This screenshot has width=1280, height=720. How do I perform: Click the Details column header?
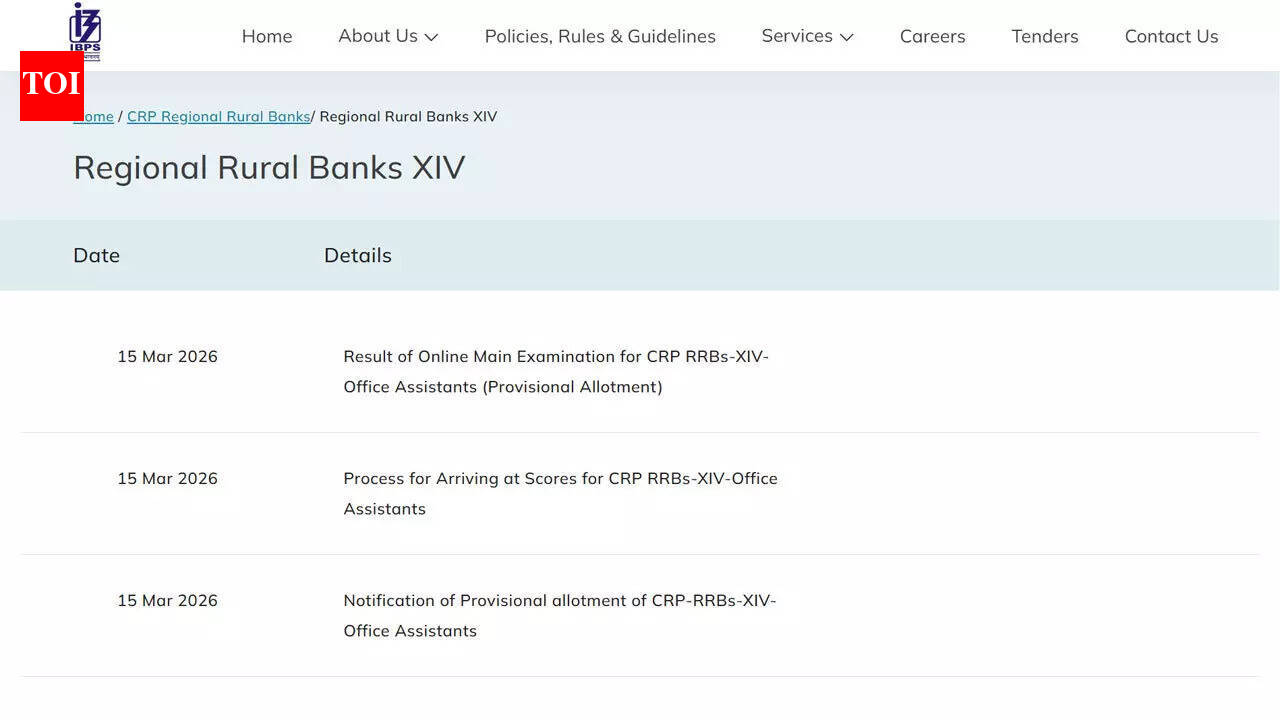click(x=357, y=255)
